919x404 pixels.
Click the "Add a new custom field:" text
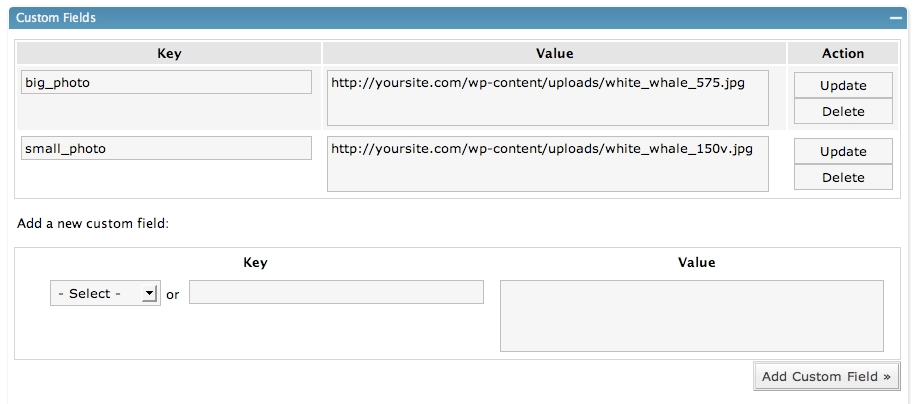(x=93, y=223)
